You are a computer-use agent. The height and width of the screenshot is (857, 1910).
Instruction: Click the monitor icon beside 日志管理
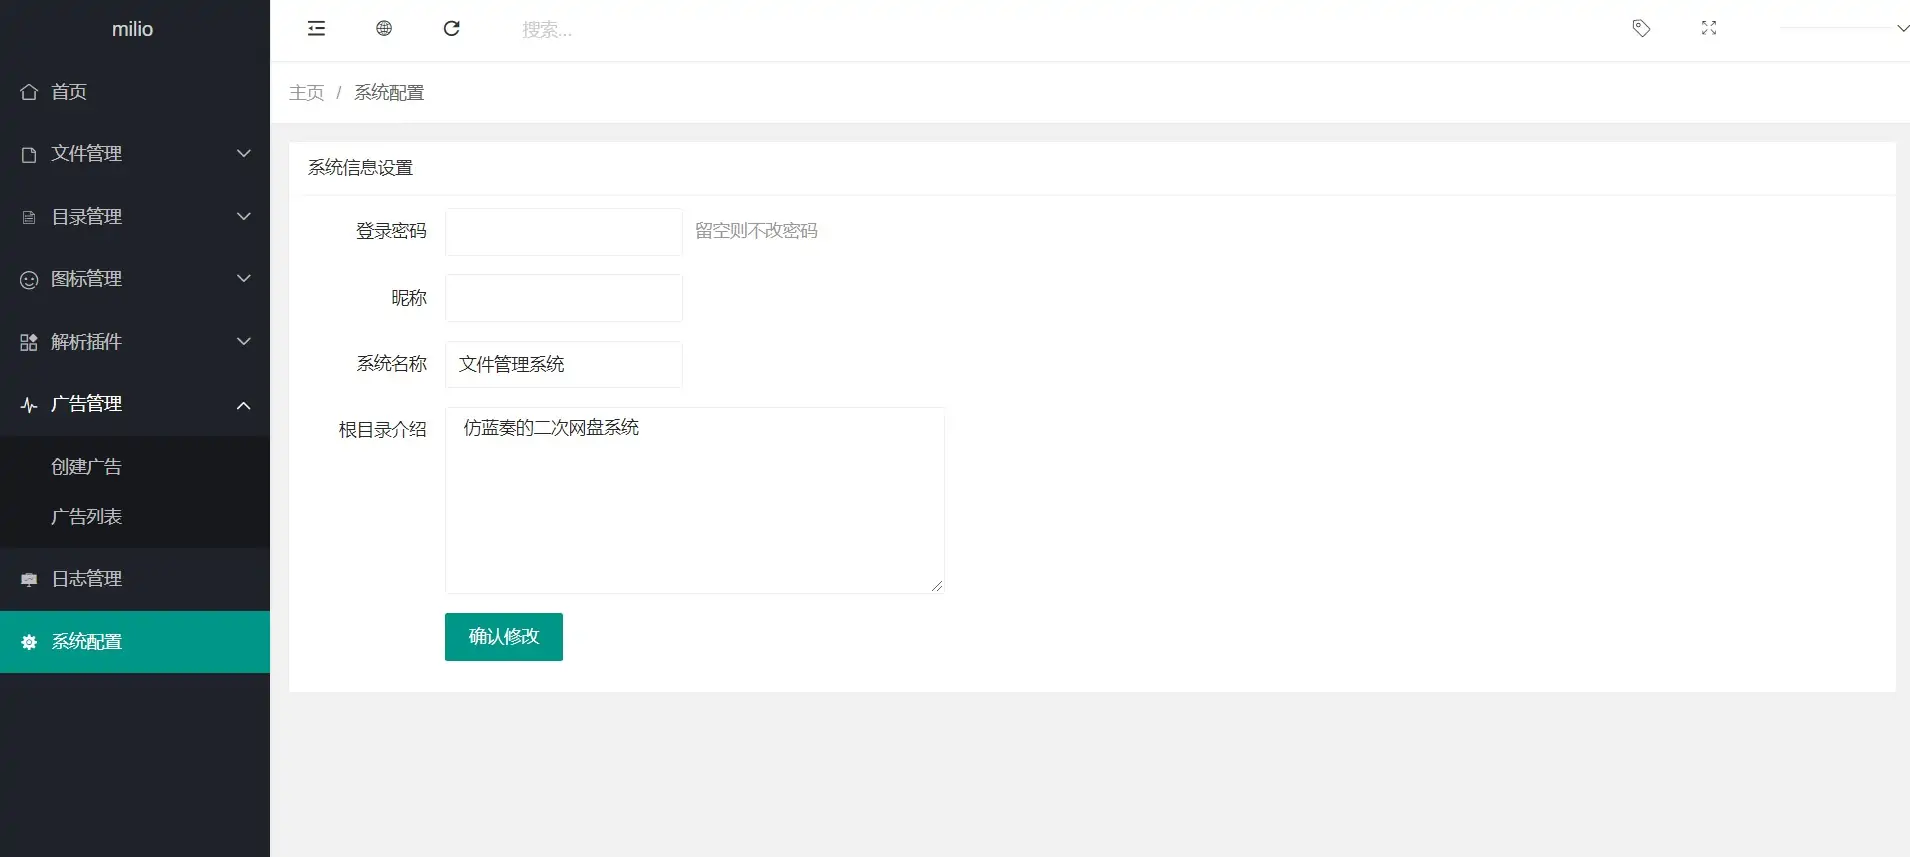coord(29,580)
